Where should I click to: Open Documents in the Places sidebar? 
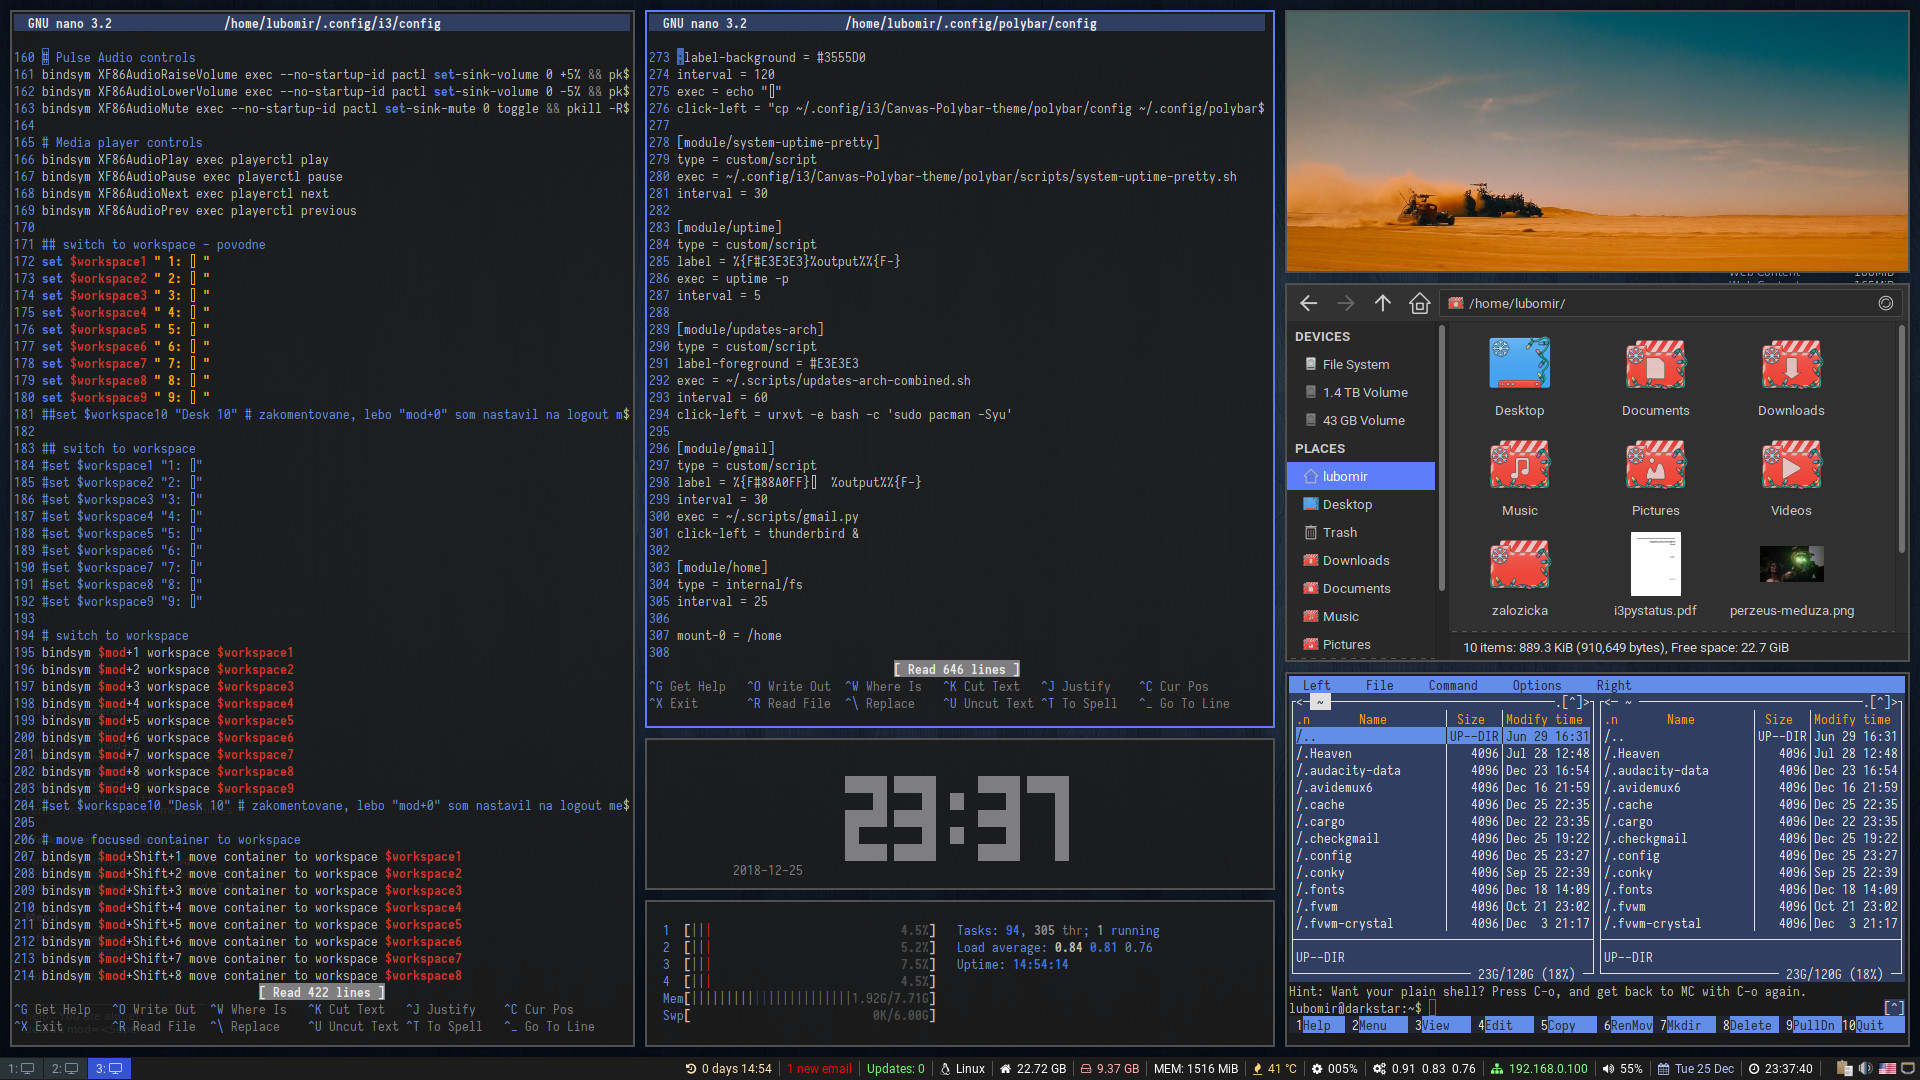[1361, 589]
